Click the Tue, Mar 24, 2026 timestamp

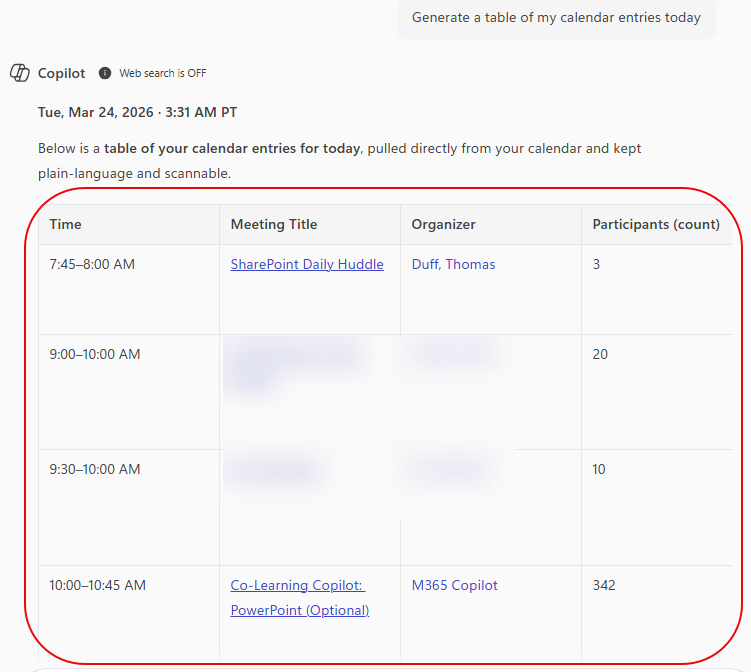[x=137, y=112]
